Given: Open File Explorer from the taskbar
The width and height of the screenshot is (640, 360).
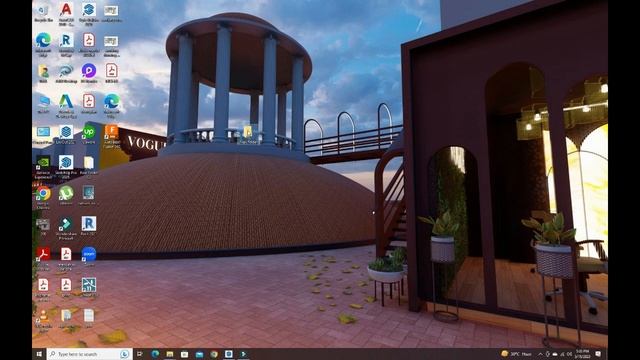Looking at the screenshot, I should [x=170, y=354].
